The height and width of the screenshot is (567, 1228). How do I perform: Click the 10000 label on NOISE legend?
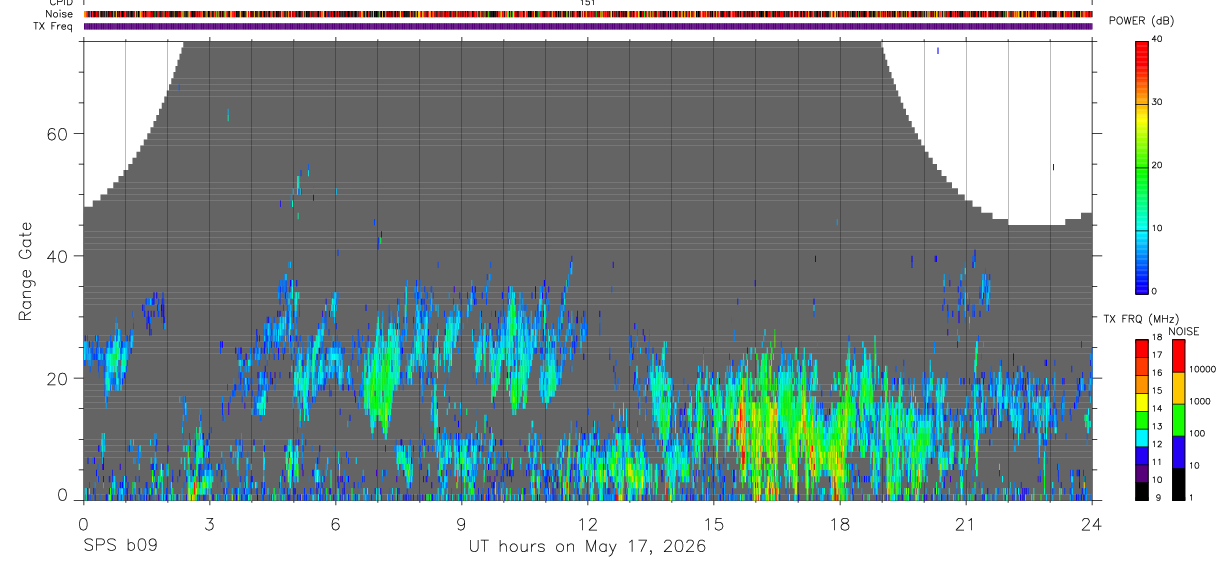pyautogui.click(x=1202, y=369)
